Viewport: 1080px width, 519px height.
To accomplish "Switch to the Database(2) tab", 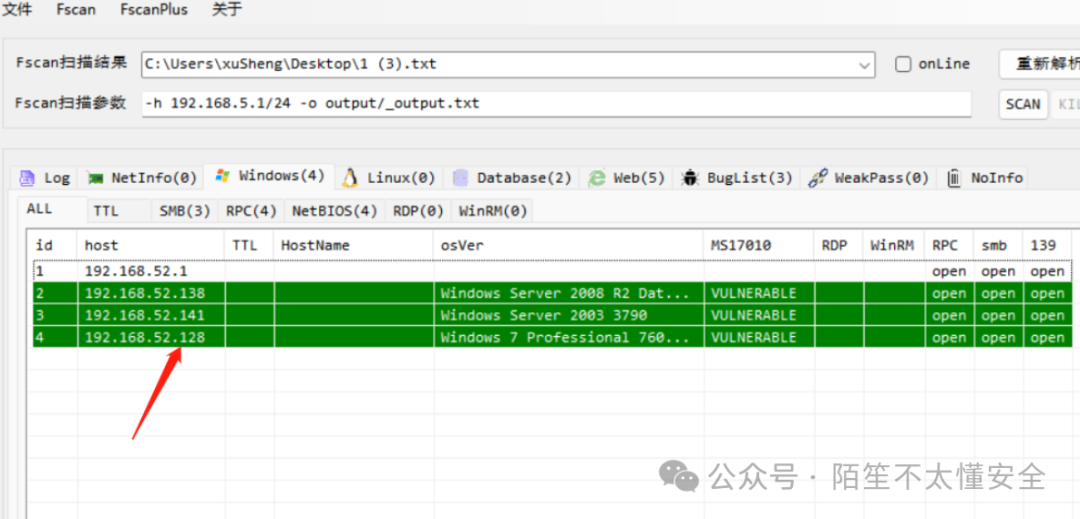I will click(x=511, y=178).
